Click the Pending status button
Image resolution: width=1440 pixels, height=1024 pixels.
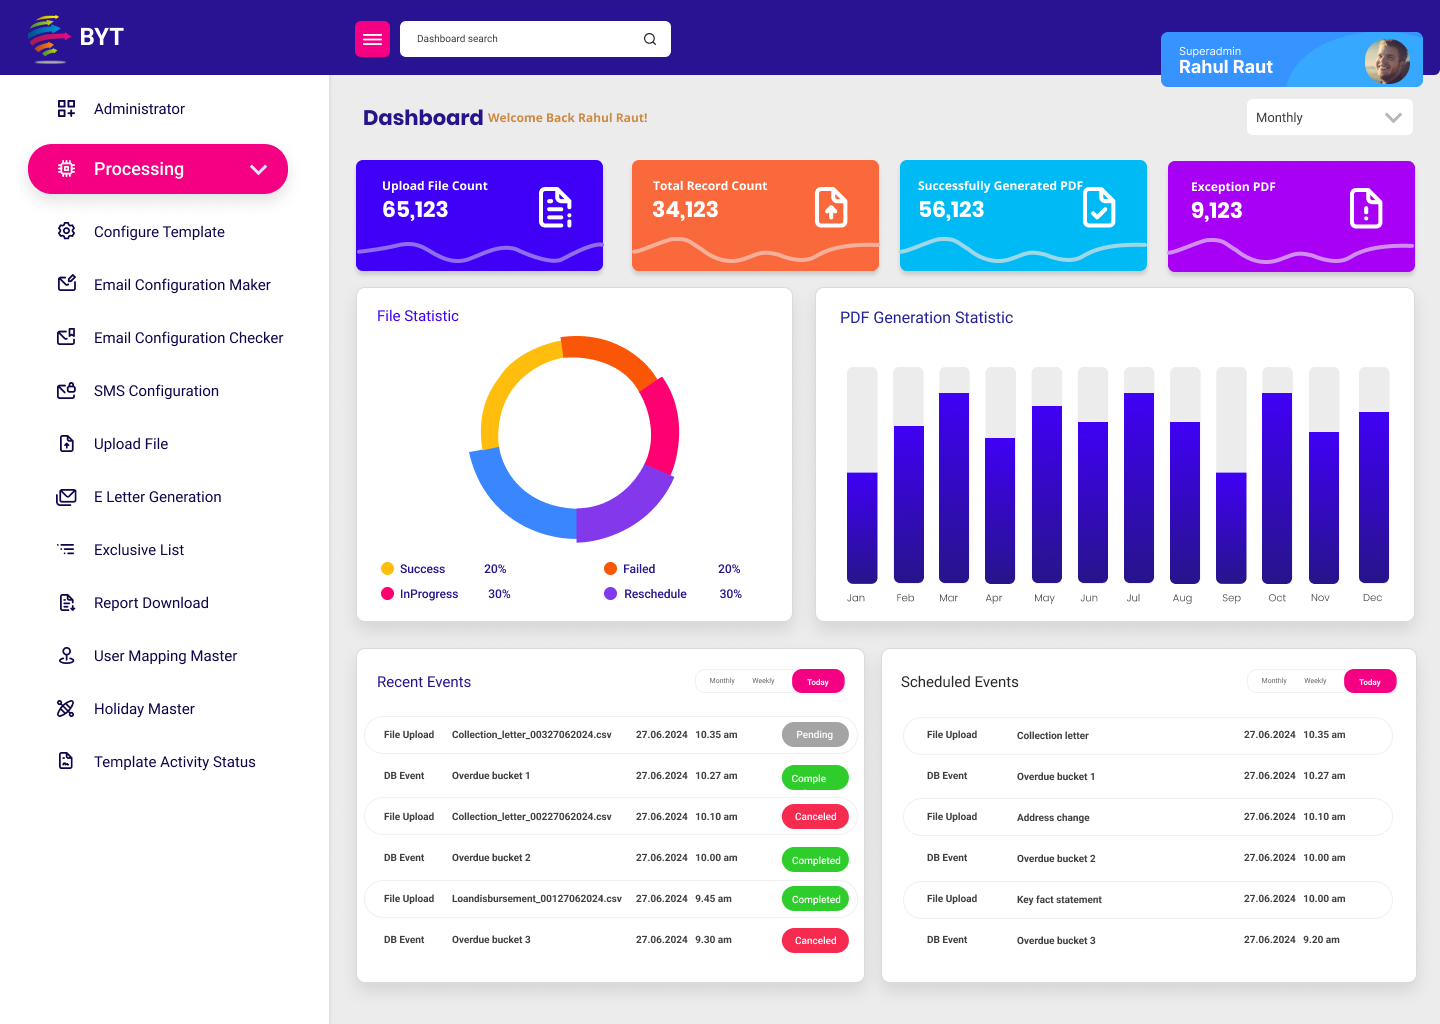point(814,735)
